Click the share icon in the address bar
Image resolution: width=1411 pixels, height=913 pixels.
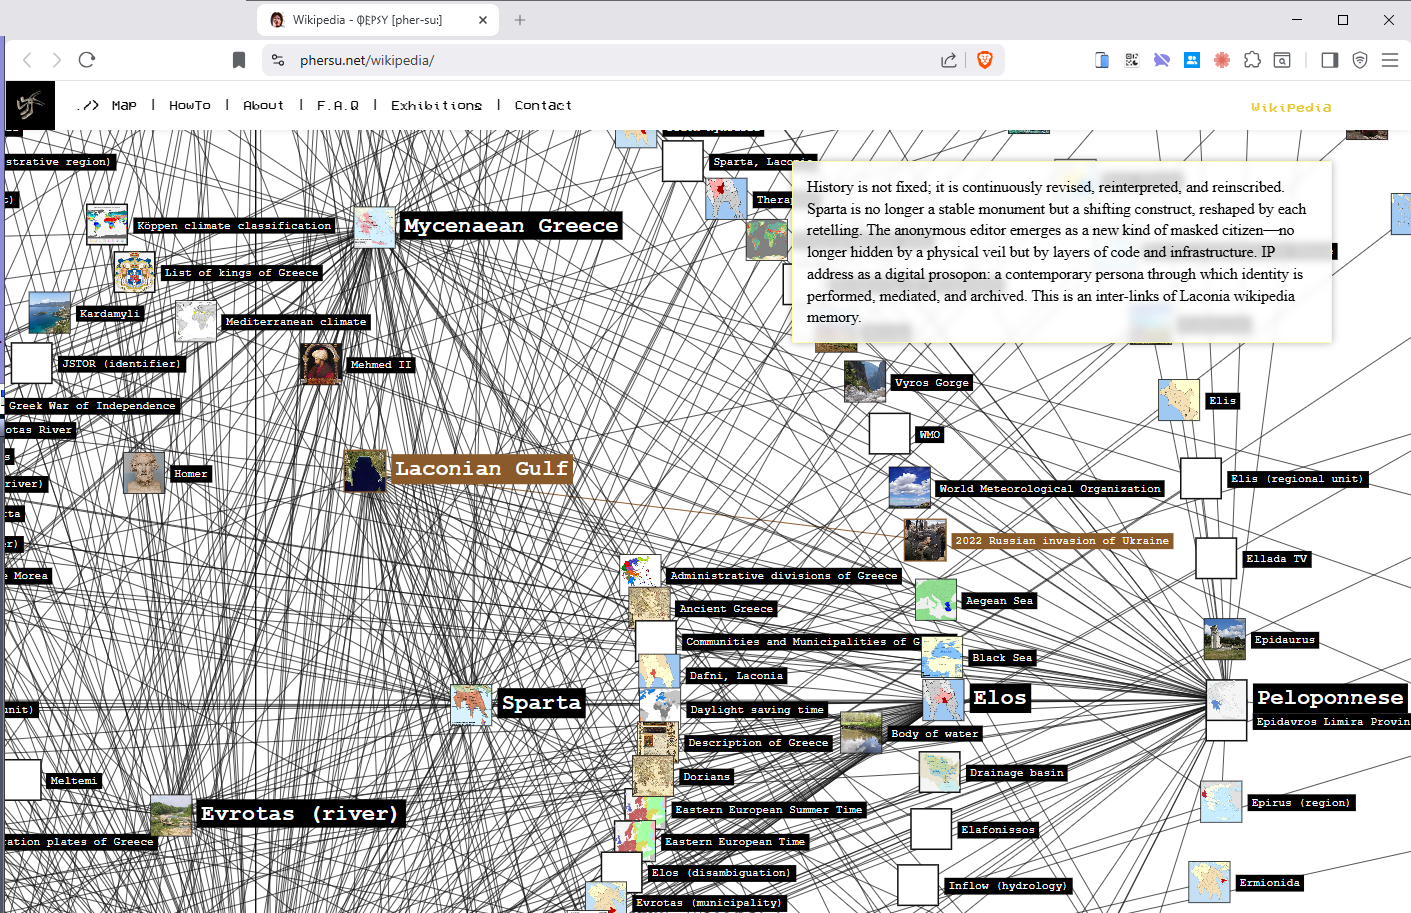coord(949,60)
